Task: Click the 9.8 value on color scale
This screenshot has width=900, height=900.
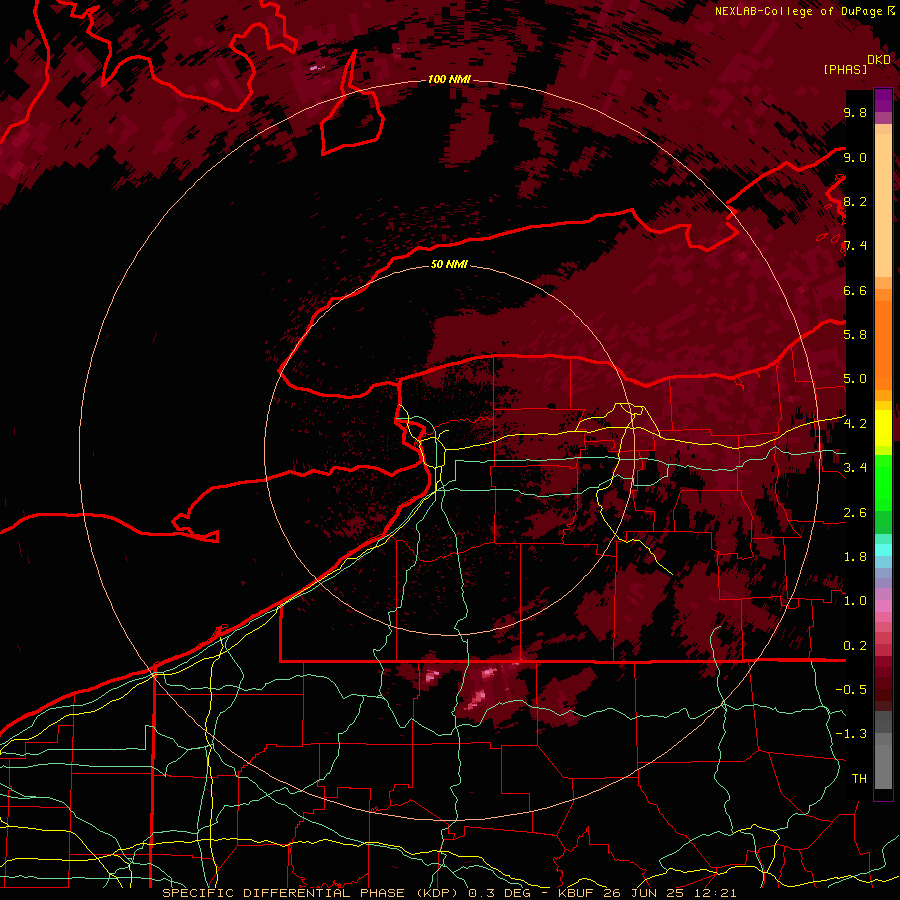Action: (855, 112)
